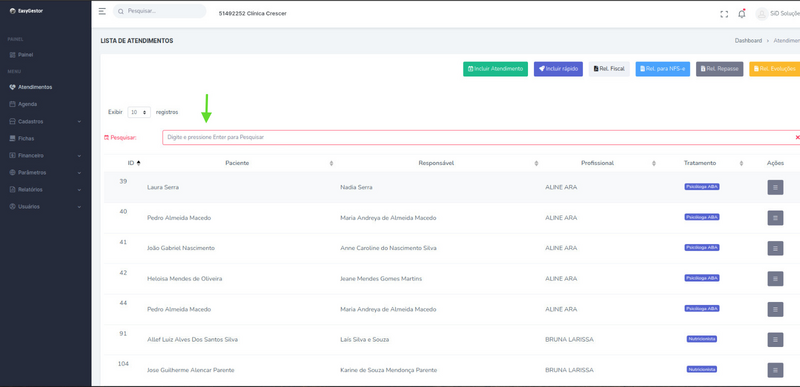This screenshot has width=800, height=387.
Task: Open the Rel. para NFS-e report button
Action: tap(663, 69)
